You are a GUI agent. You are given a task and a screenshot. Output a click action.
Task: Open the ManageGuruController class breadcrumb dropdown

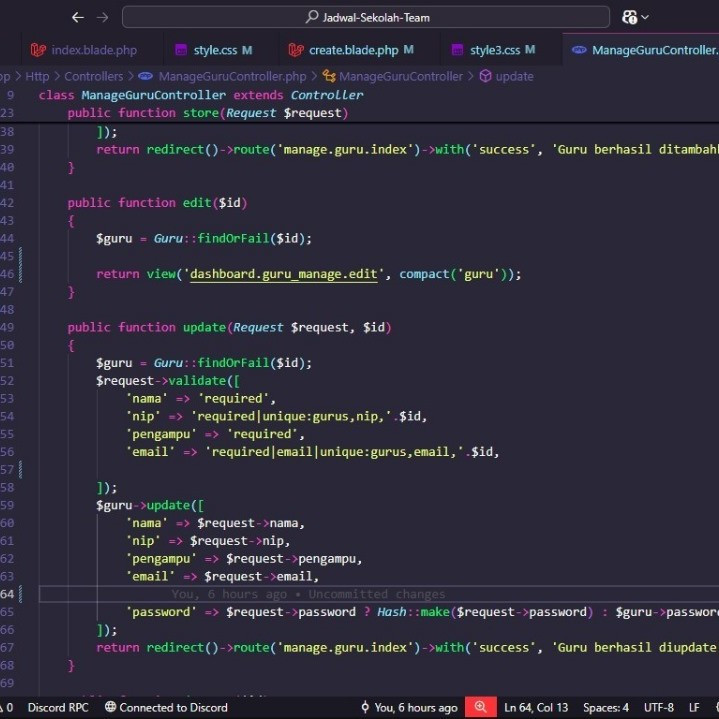click(x=400, y=76)
